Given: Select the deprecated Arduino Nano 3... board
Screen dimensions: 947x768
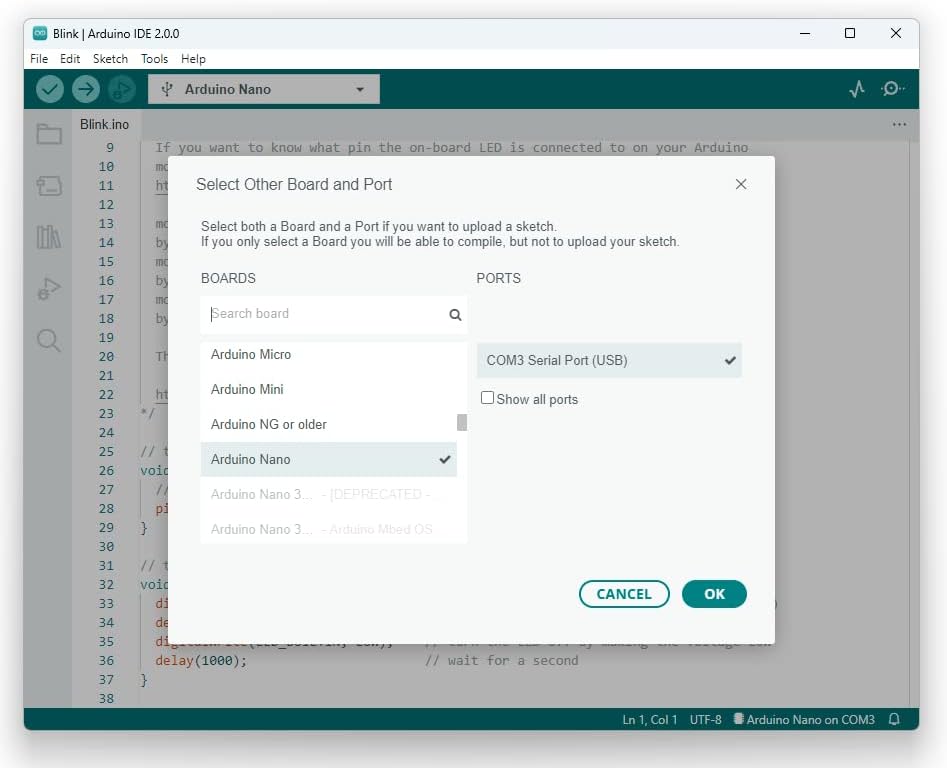Looking at the screenshot, I should pos(329,494).
